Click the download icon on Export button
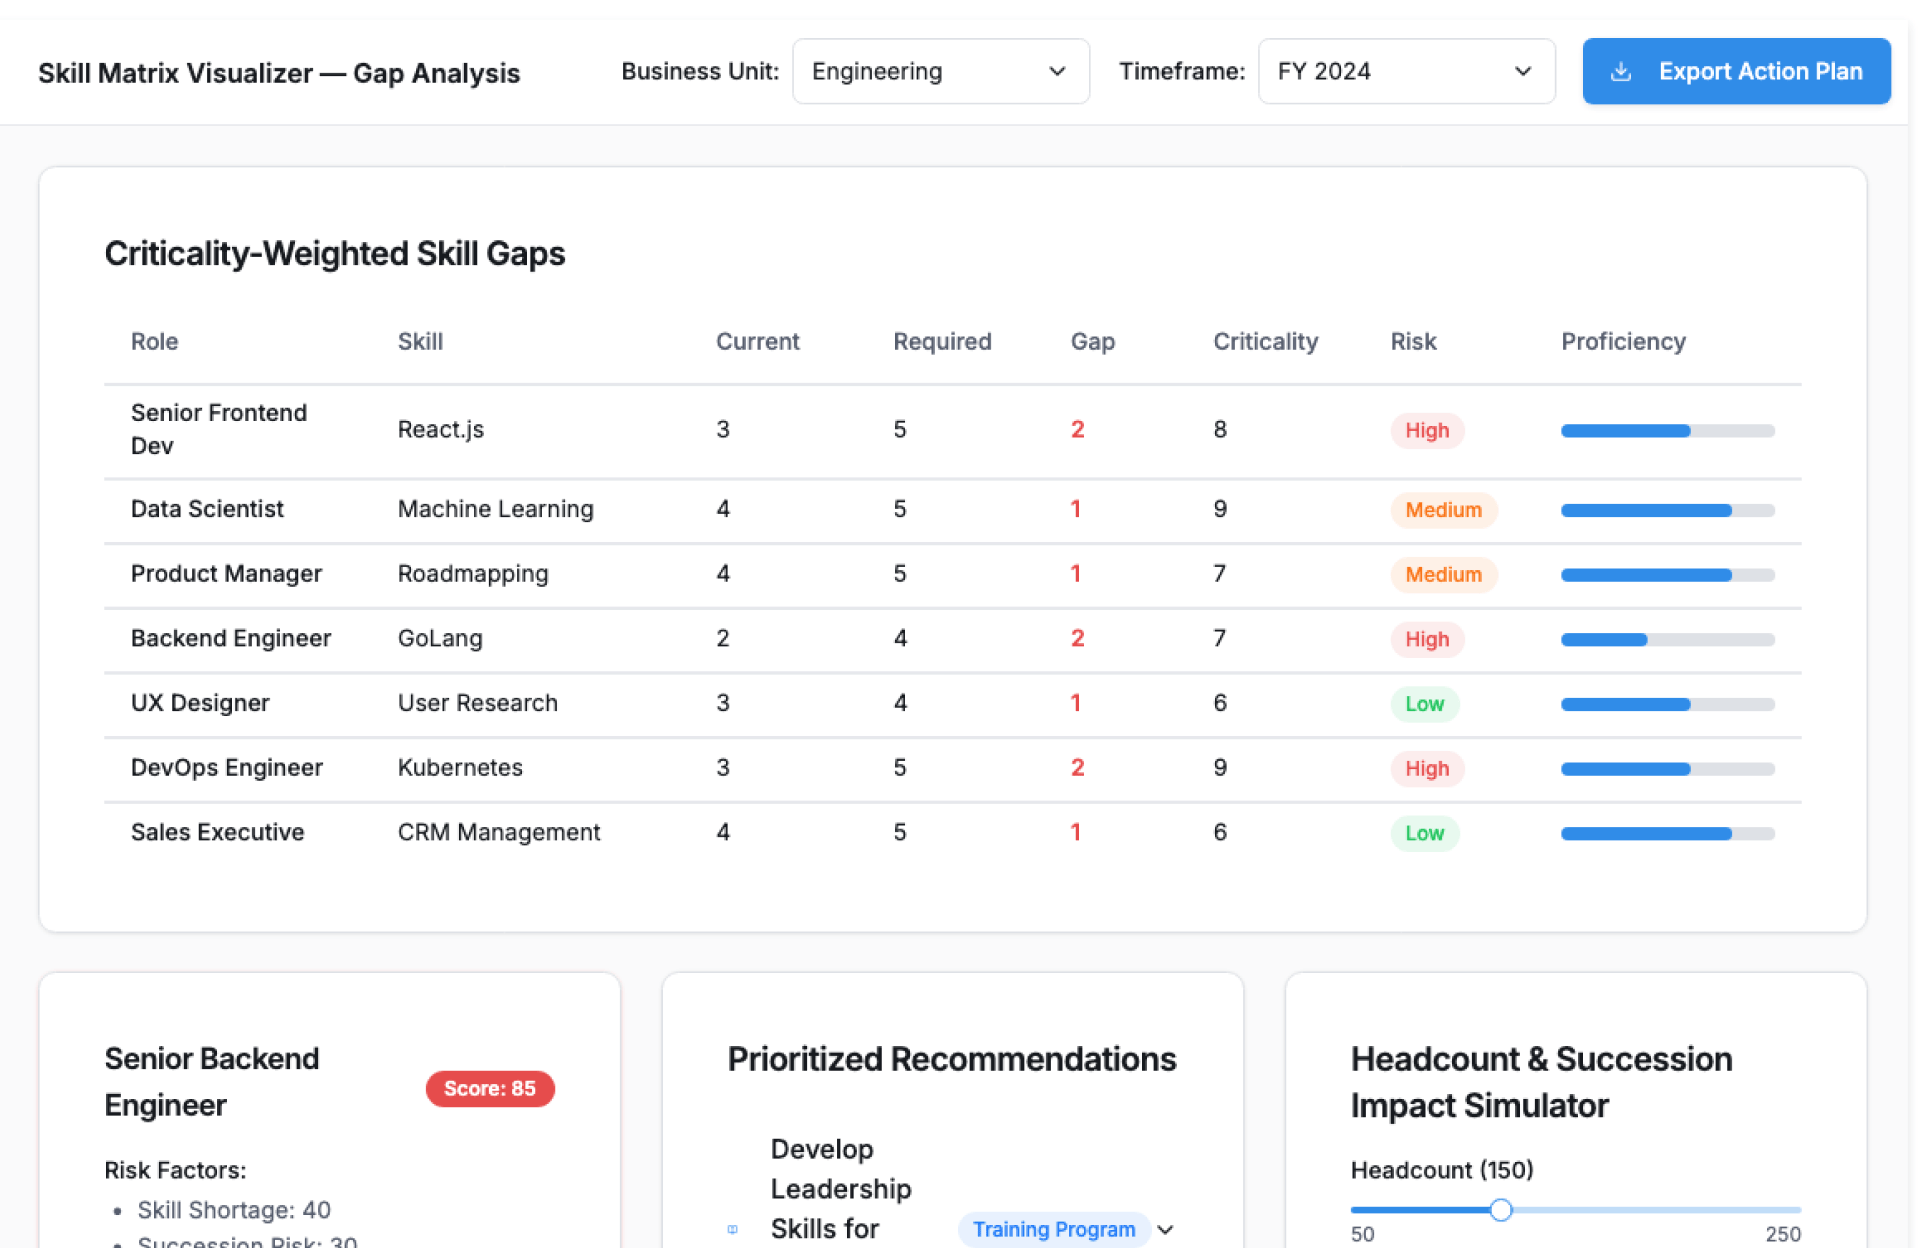The width and height of the screenshot is (1920, 1248). click(x=1620, y=72)
